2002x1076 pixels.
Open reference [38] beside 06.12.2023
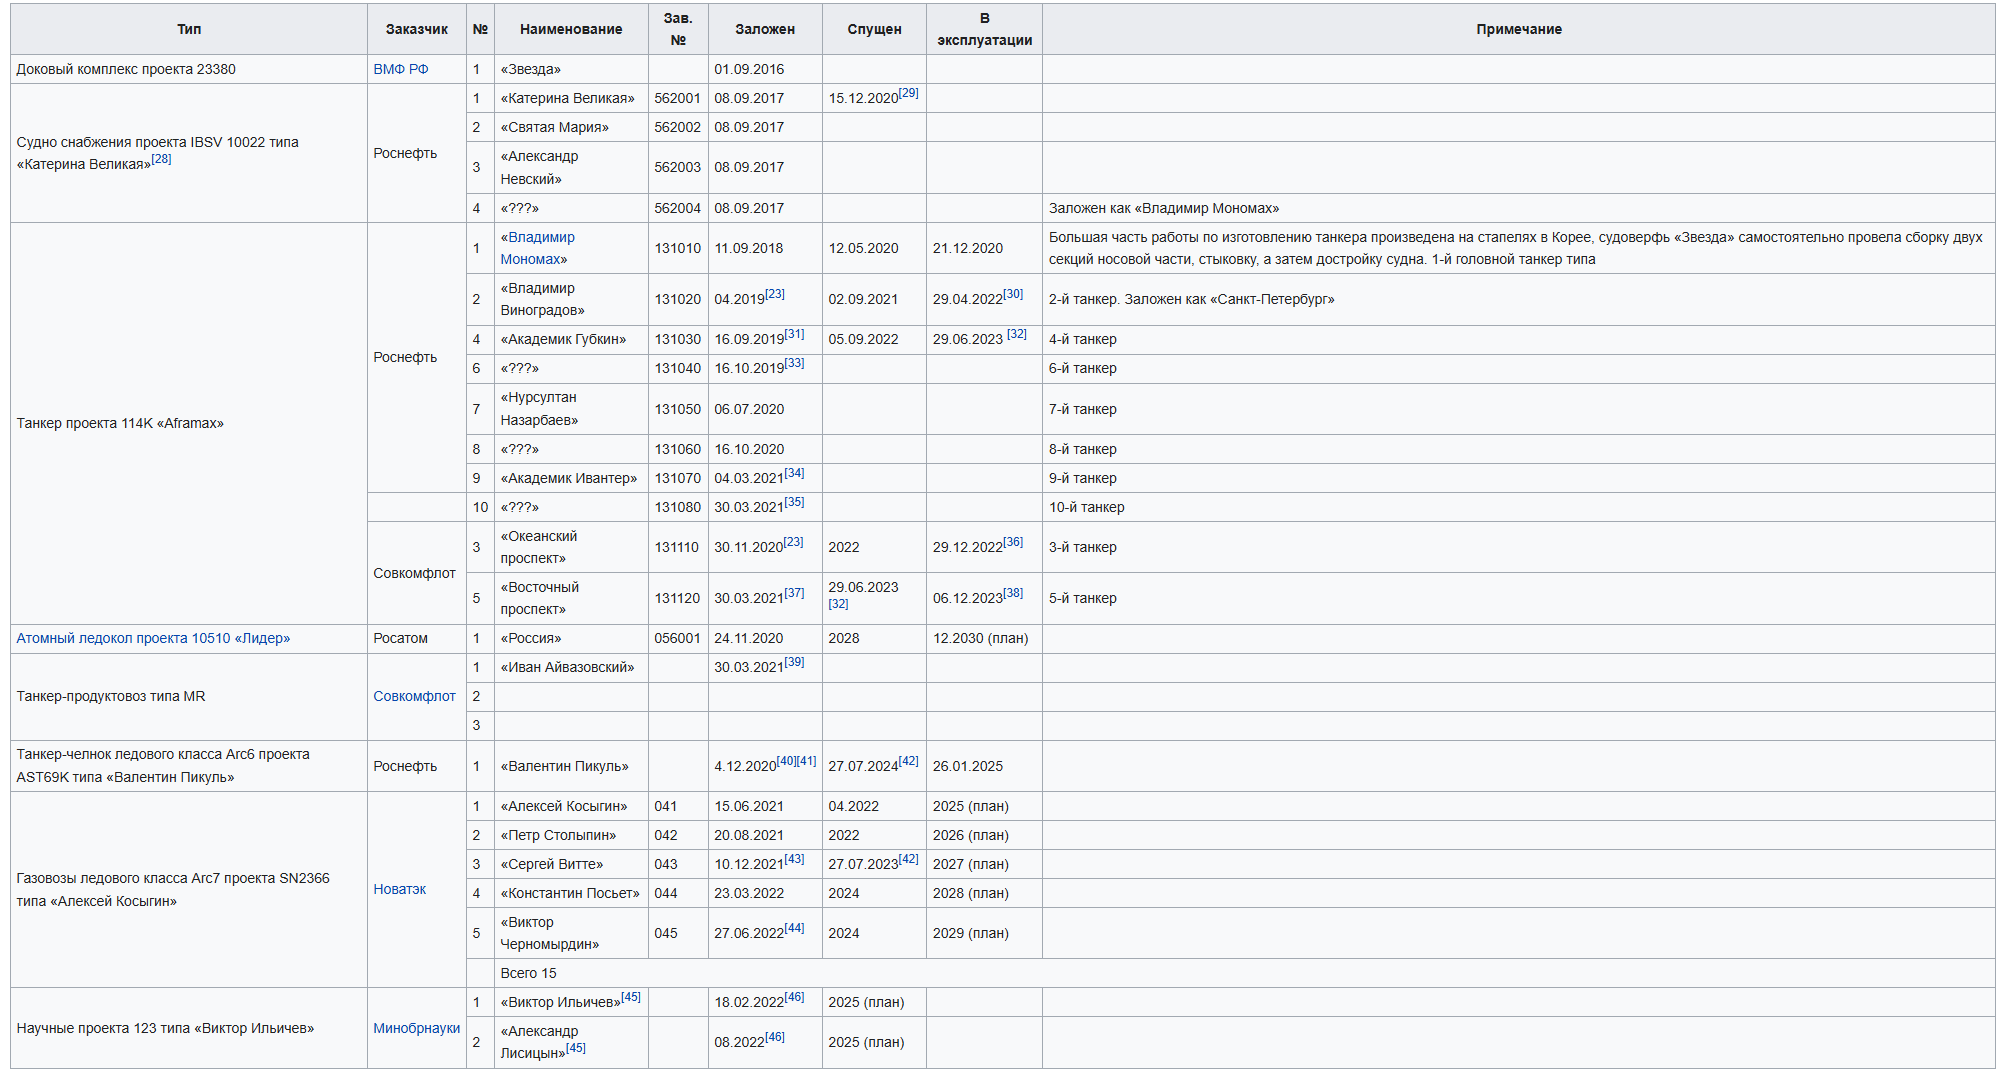click(1013, 593)
